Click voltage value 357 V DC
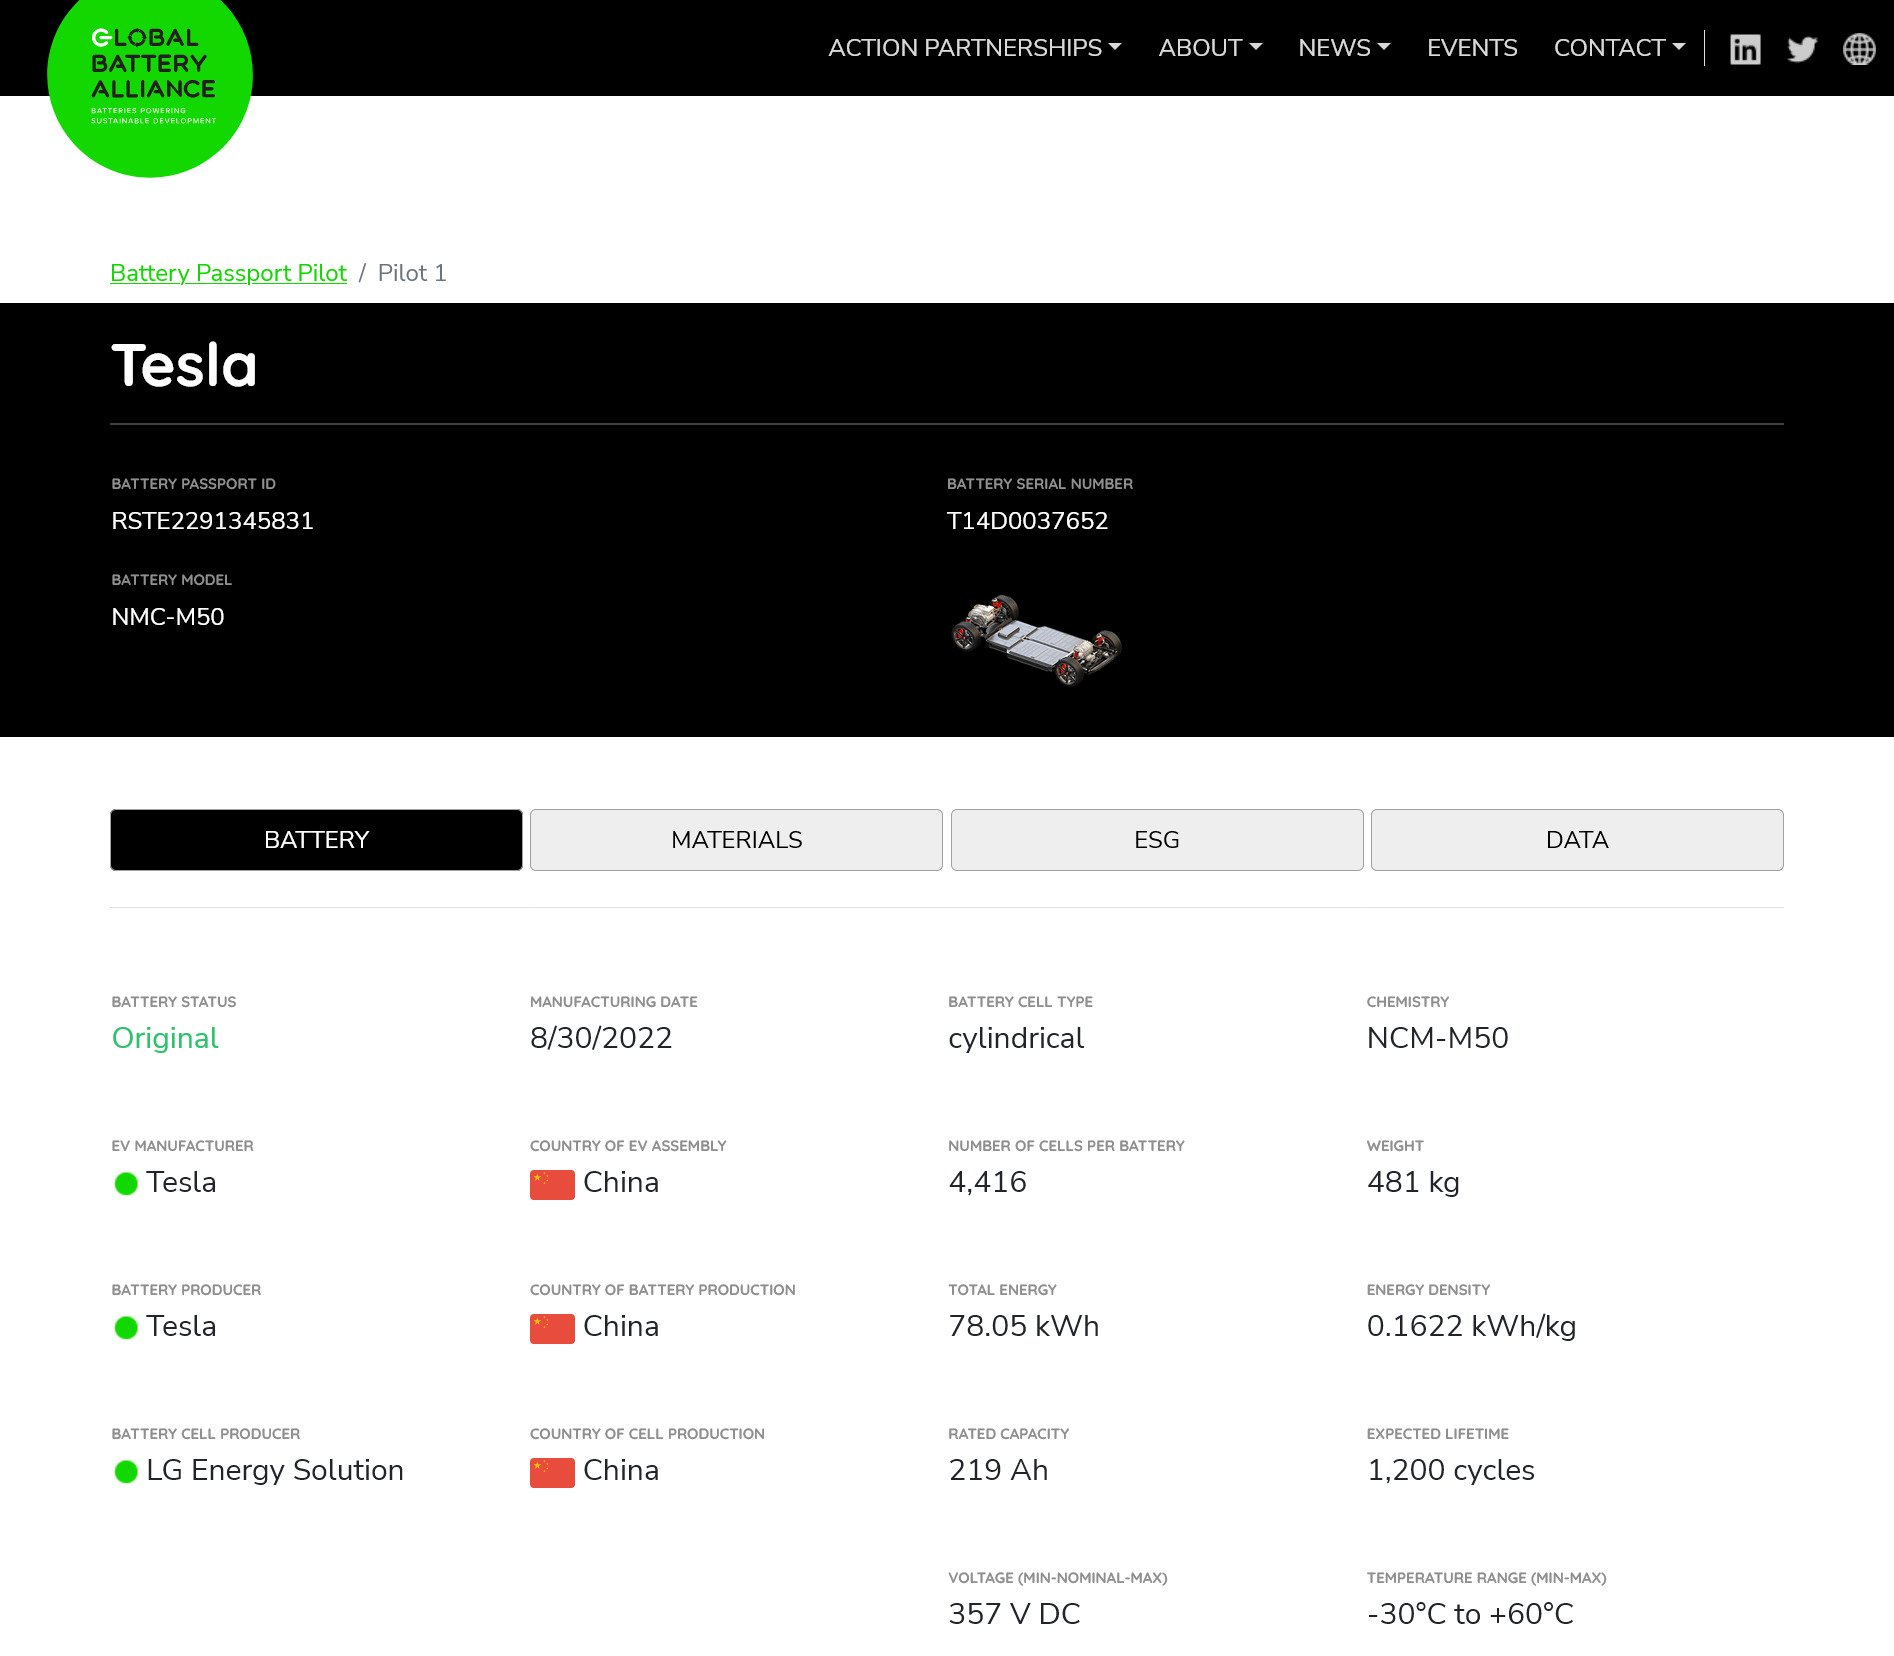Screen dimensions: 1894x1656 pyautogui.click(x=1014, y=1614)
